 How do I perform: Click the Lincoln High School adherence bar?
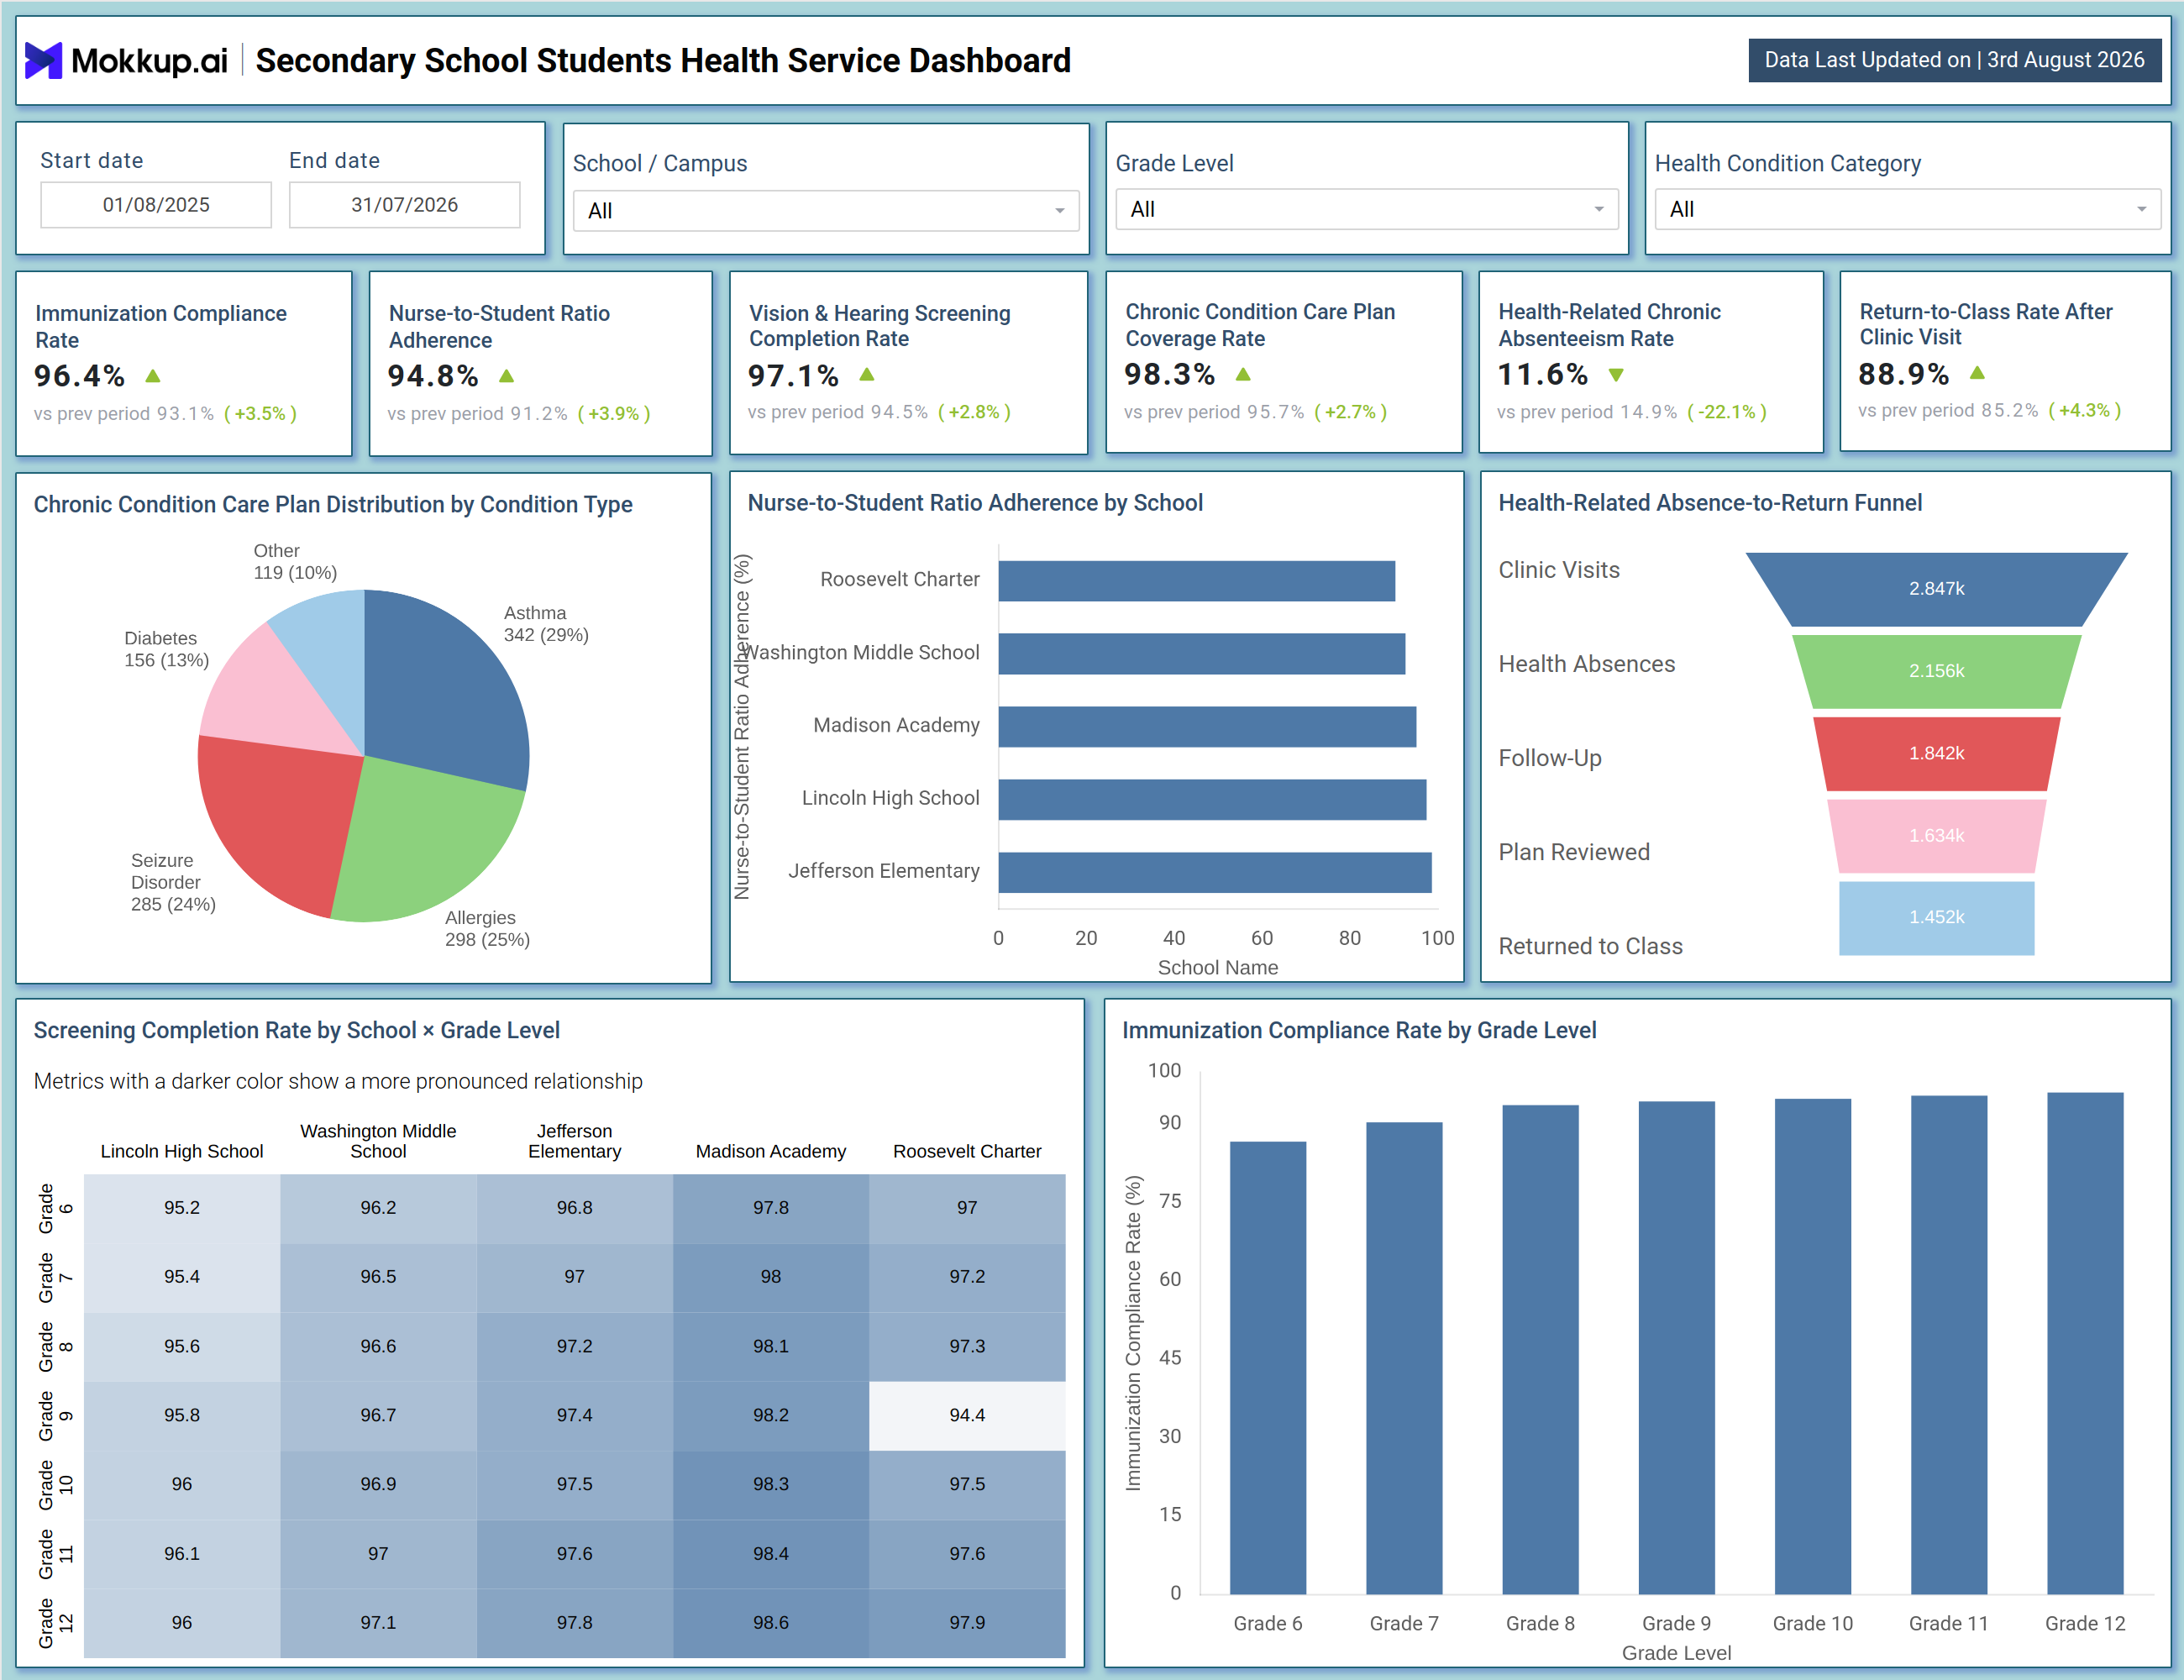pyautogui.click(x=1212, y=800)
